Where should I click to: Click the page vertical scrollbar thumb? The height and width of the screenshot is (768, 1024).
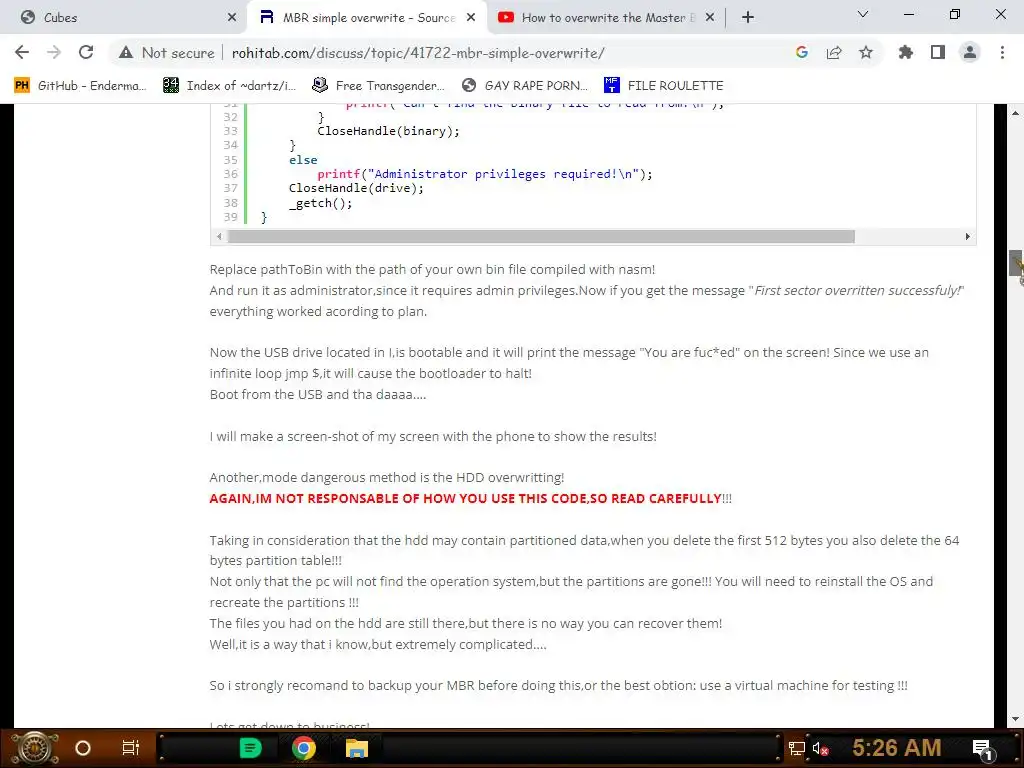pyautogui.click(x=1016, y=263)
